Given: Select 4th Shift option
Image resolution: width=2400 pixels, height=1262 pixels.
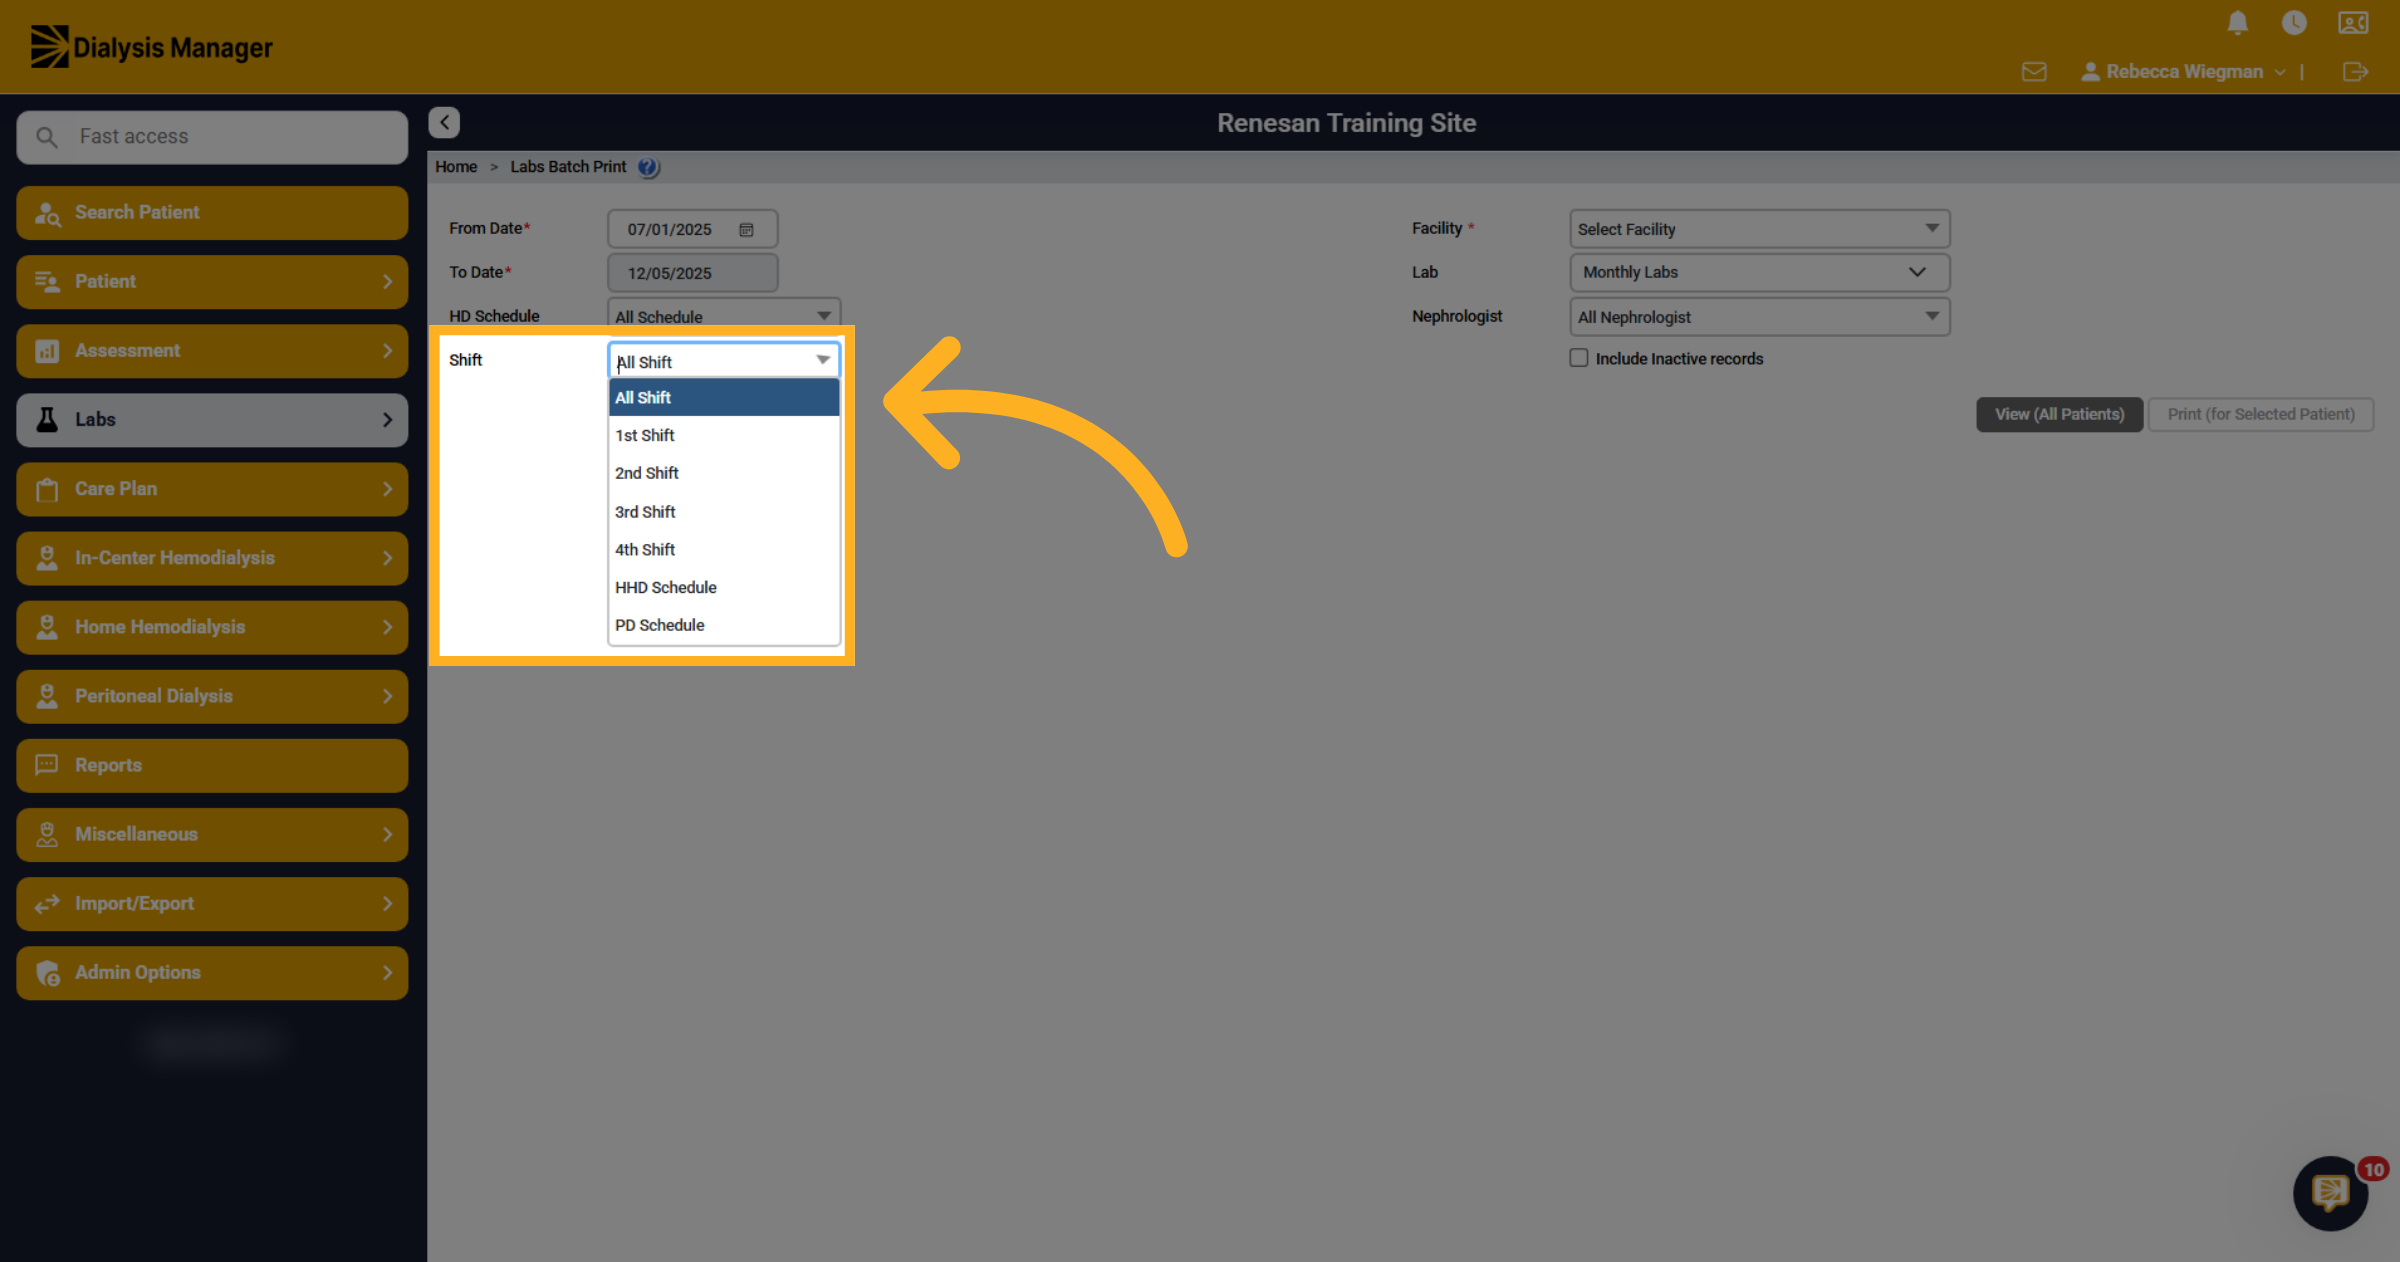Looking at the screenshot, I should coord(724,549).
